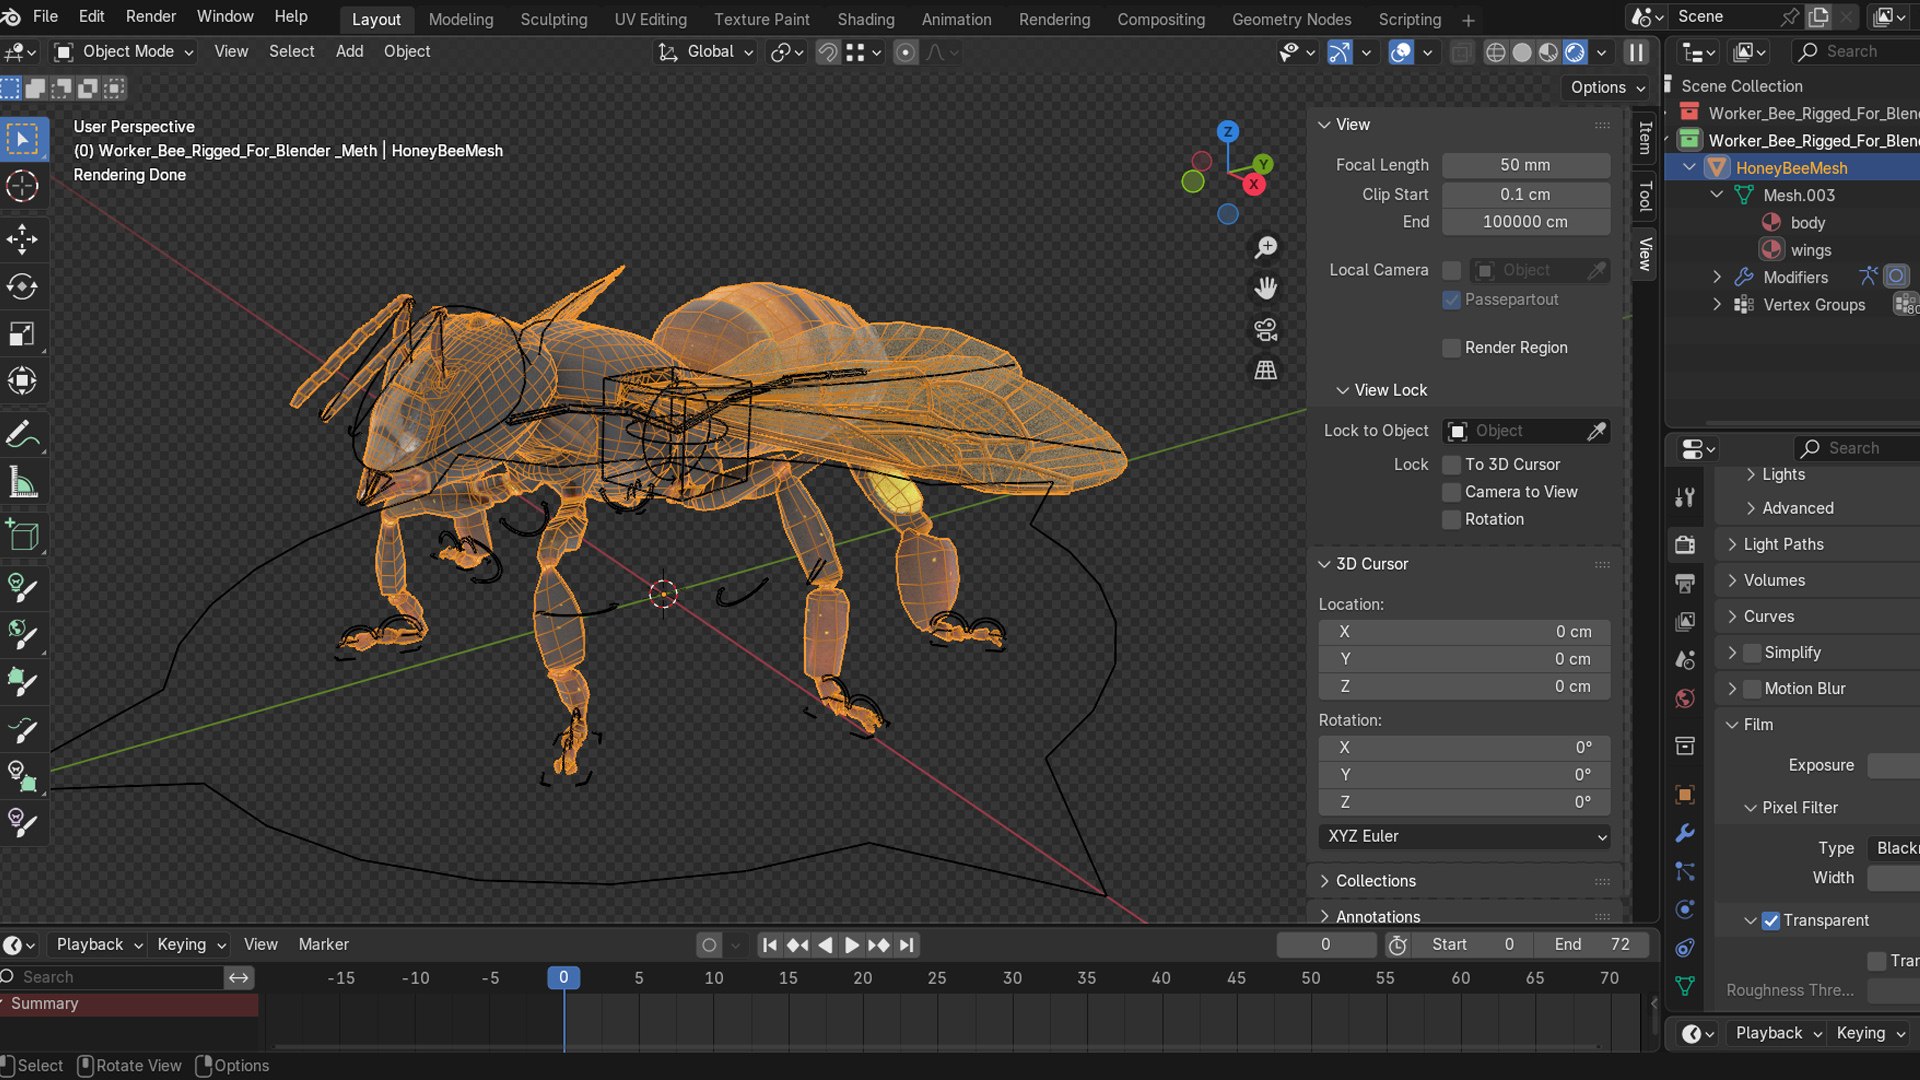The height and width of the screenshot is (1080, 1920).
Task: Open the Render properties tab icon
Action: pos(1685,545)
